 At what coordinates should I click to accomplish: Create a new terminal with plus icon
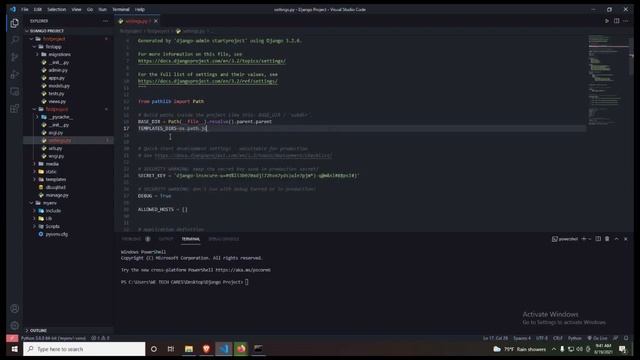click(584, 239)
